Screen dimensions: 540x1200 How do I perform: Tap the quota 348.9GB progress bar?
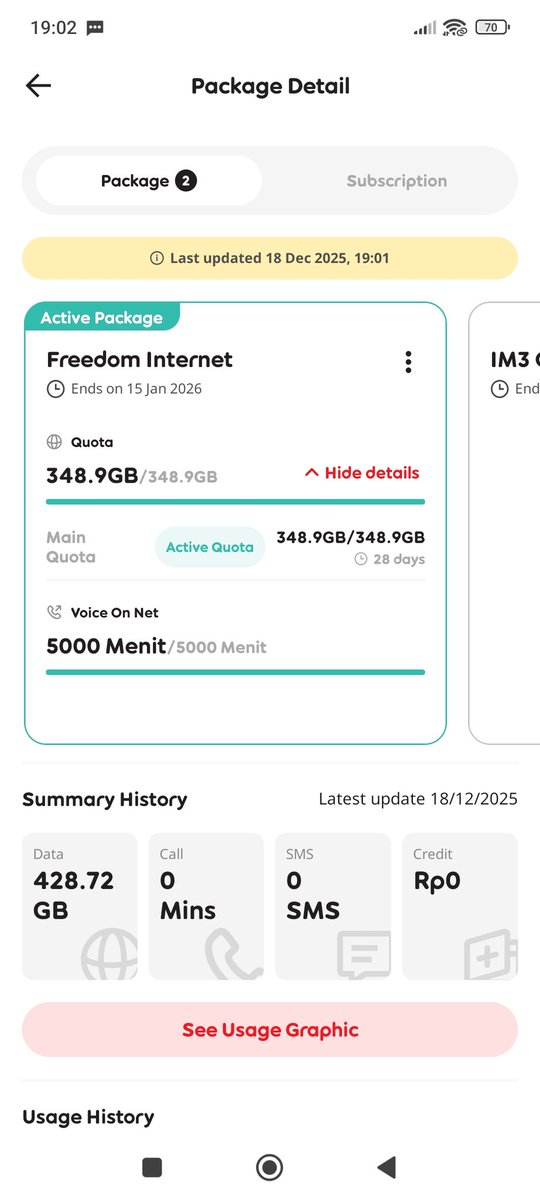236,502
